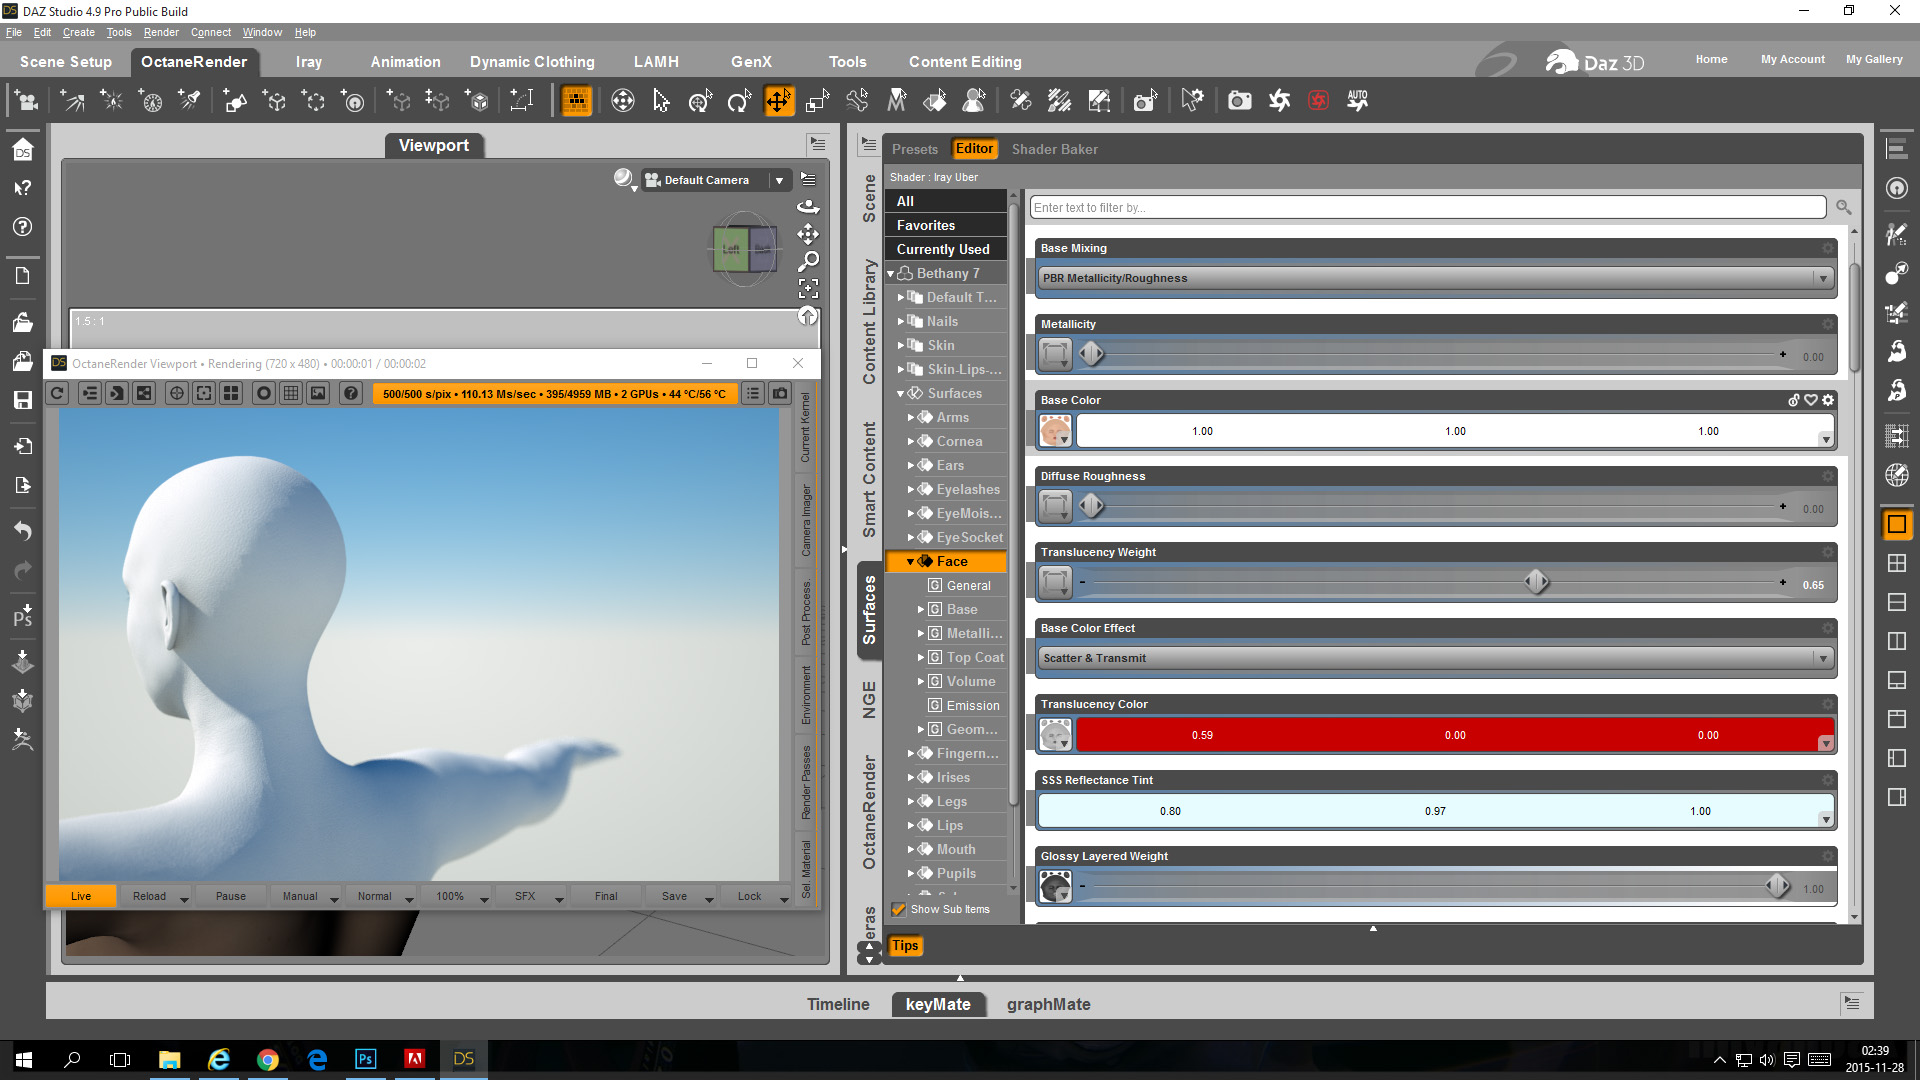Click the restart render refresh icon

coord(58,394)
